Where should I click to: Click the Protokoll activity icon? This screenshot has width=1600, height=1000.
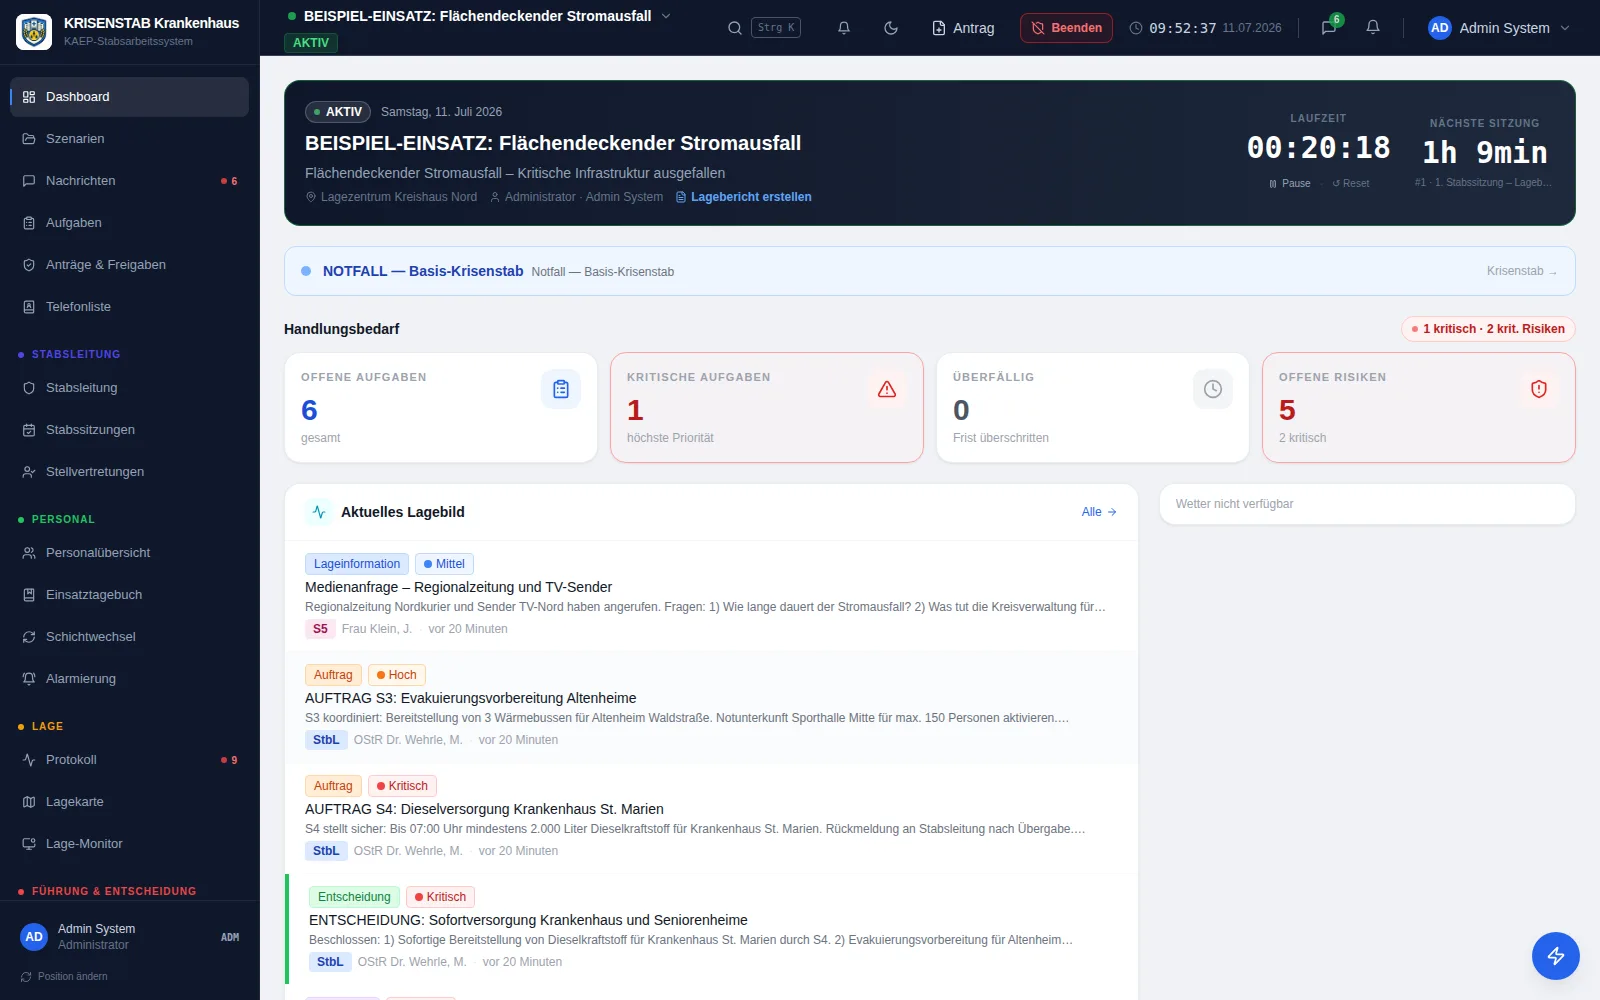(29, 760)
